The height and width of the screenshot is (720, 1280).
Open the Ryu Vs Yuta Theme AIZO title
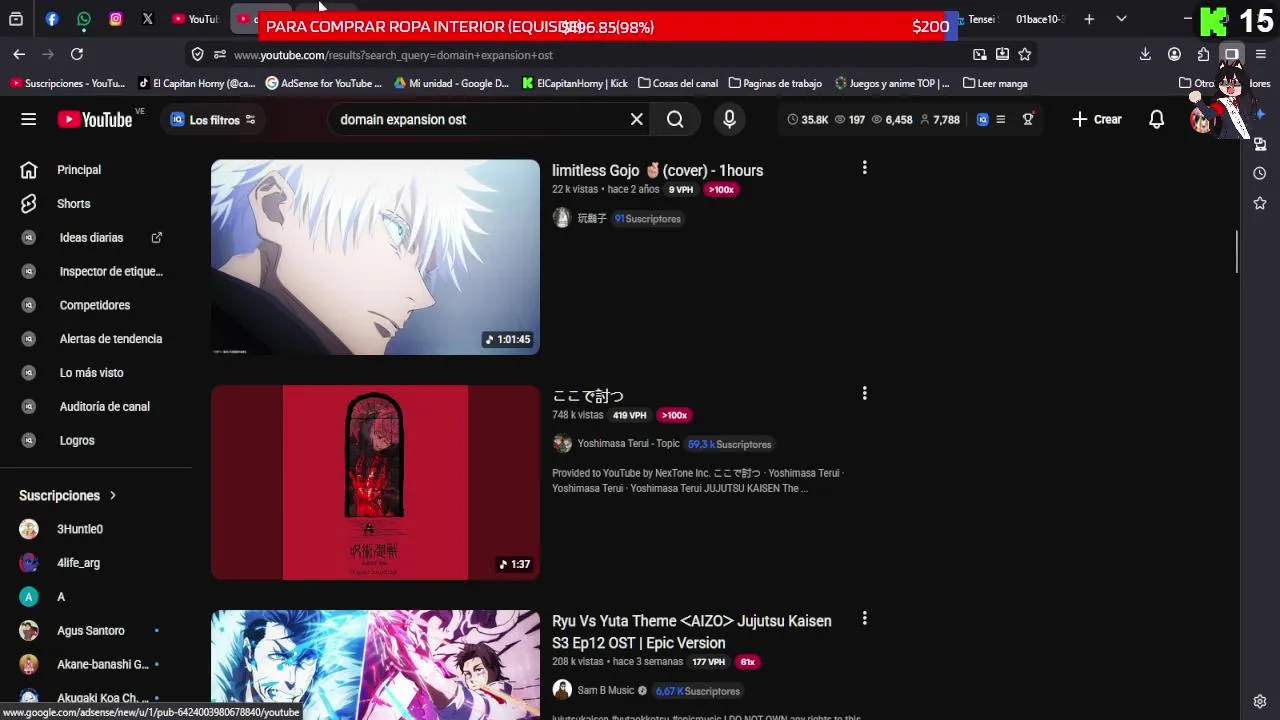click(x=692, y=632)
